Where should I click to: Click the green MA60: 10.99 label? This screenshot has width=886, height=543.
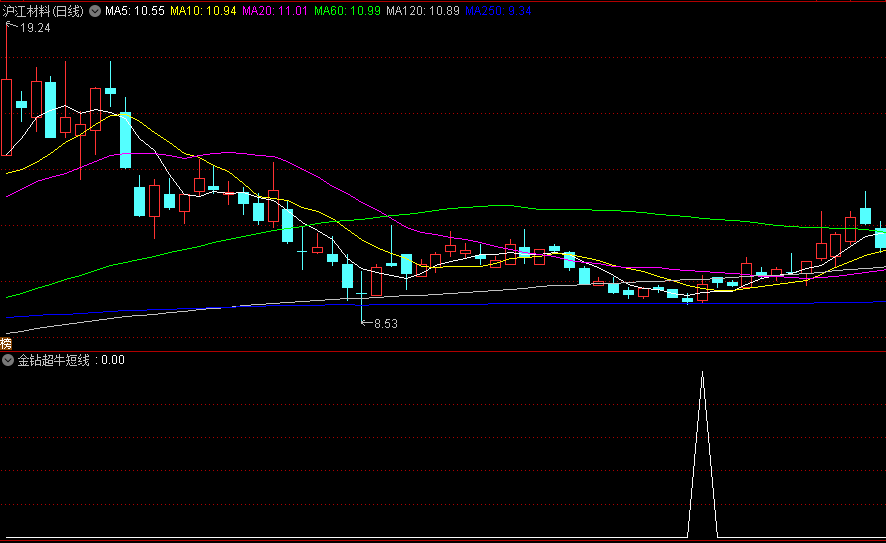click(x=347, y=11)
